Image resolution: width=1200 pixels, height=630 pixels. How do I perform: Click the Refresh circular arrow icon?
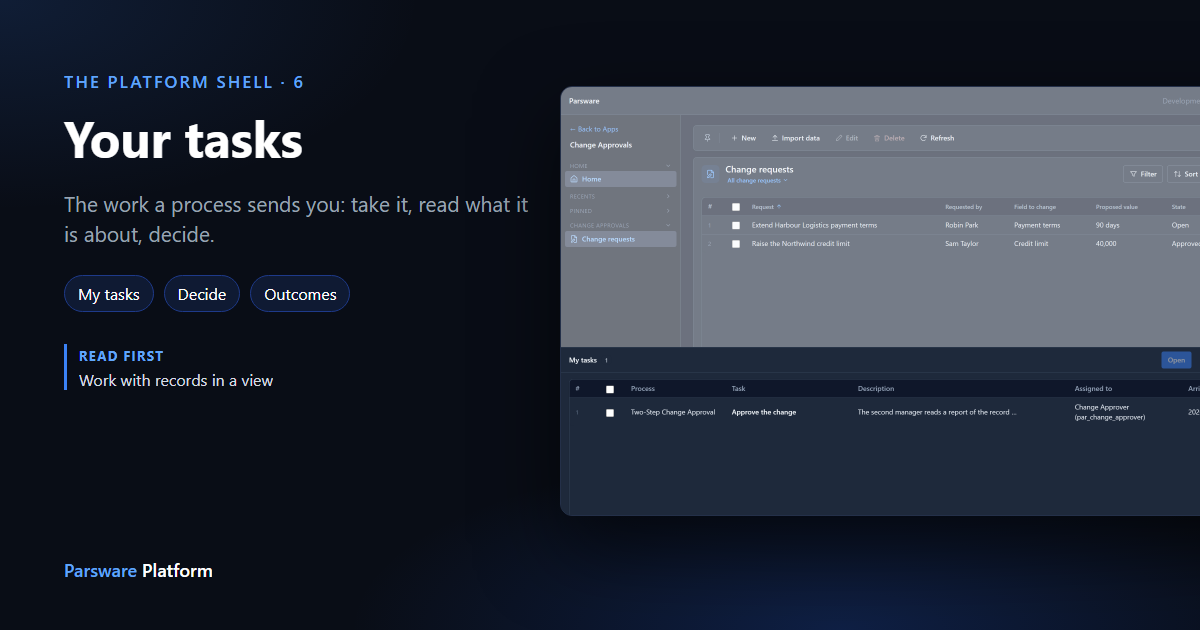click(923, 138)
